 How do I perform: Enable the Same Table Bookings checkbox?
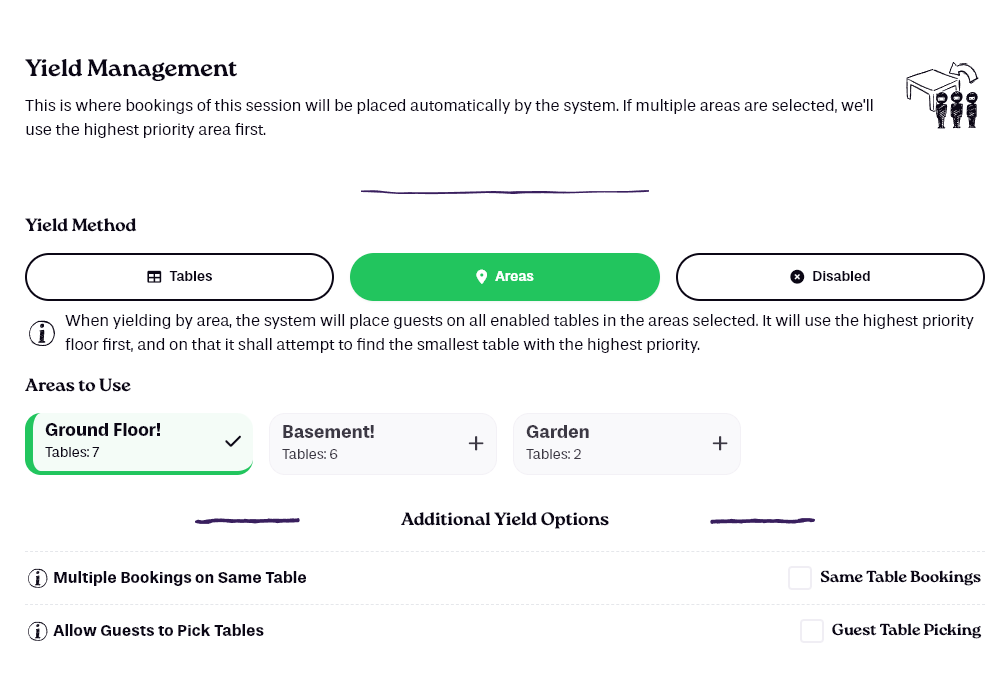point(800,577)
